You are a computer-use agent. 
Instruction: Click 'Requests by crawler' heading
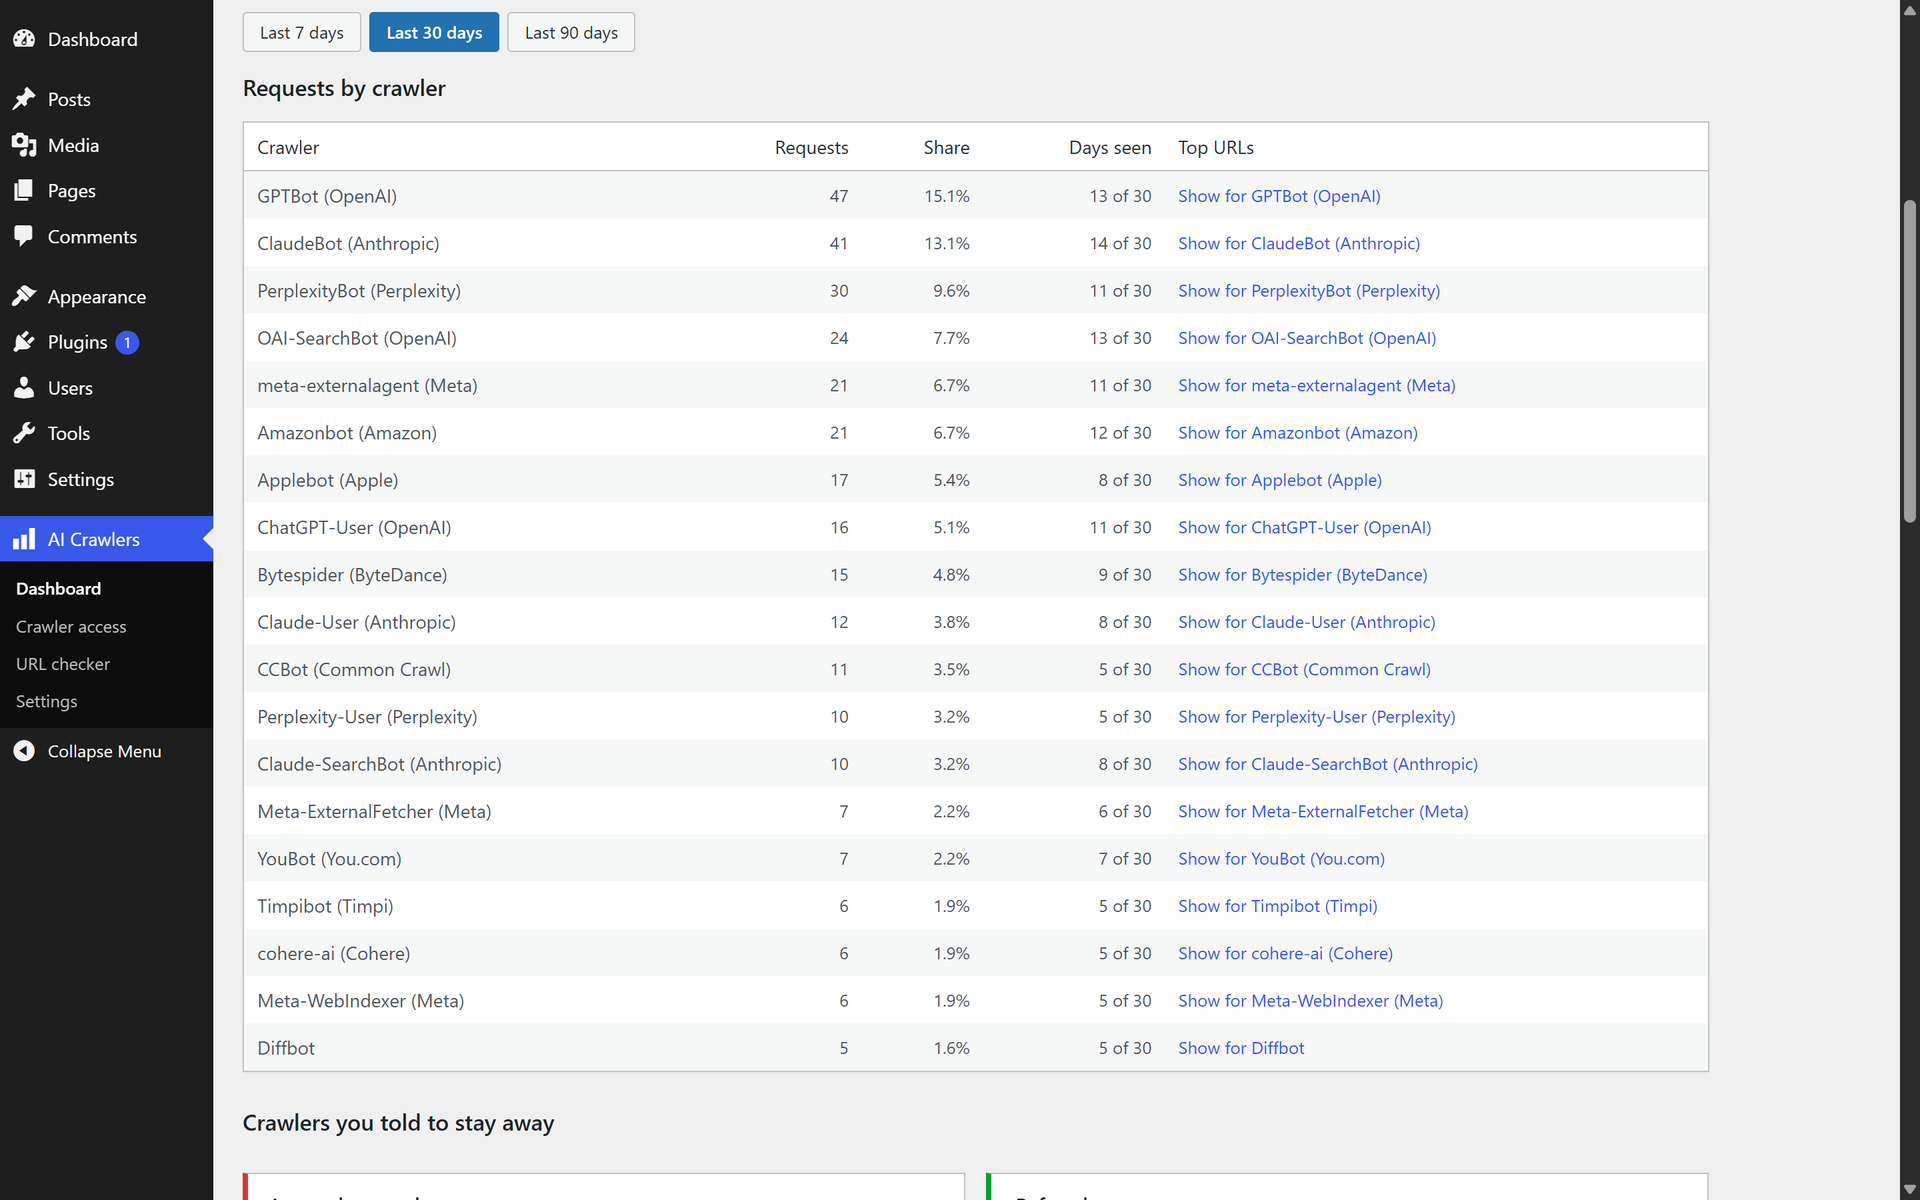tap(344, 88)
